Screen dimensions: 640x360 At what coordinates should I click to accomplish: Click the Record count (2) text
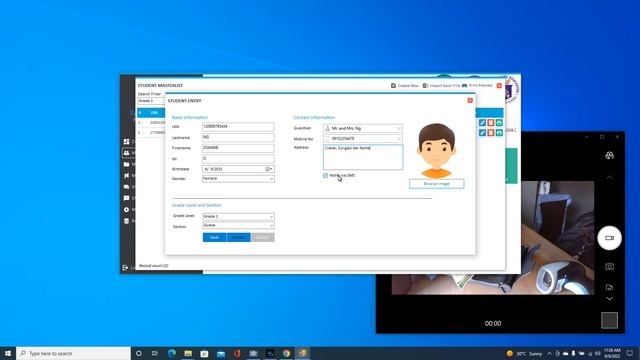(153, 266)
